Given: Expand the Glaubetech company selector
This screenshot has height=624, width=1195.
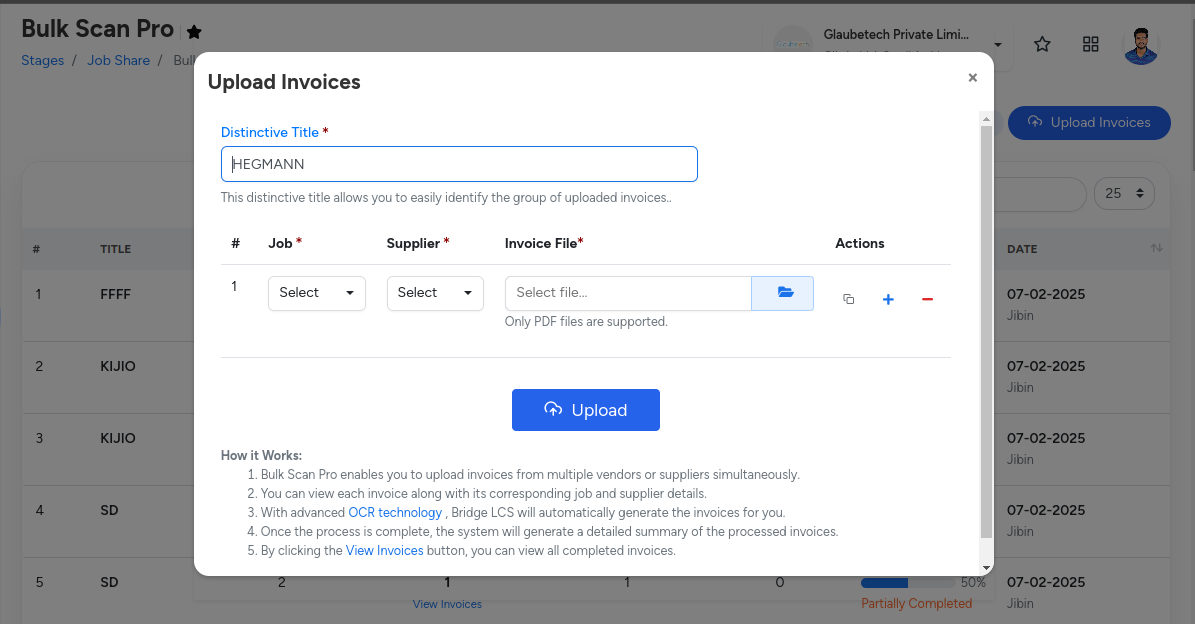Looking at the screenshot, I should coord(998,45).
